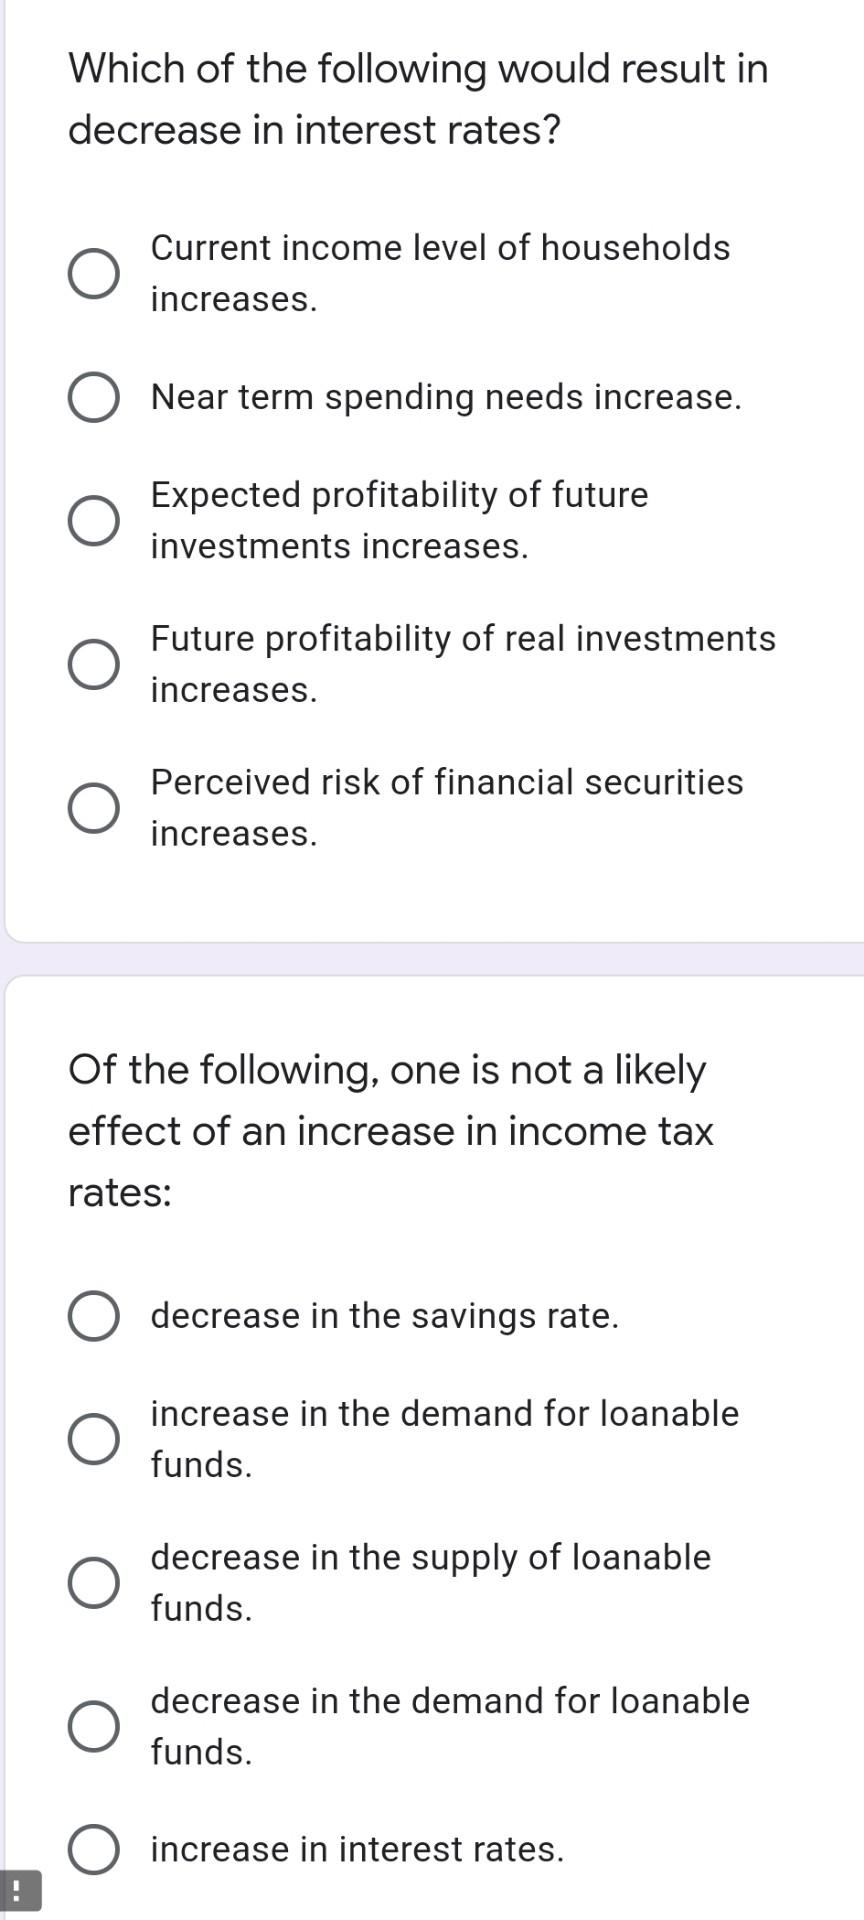Viewport: 864px width, 1920px height.
Task: Choose "increase in the demand for loanable funds."
Action: pyautogui.click(x=93, y=1438)
